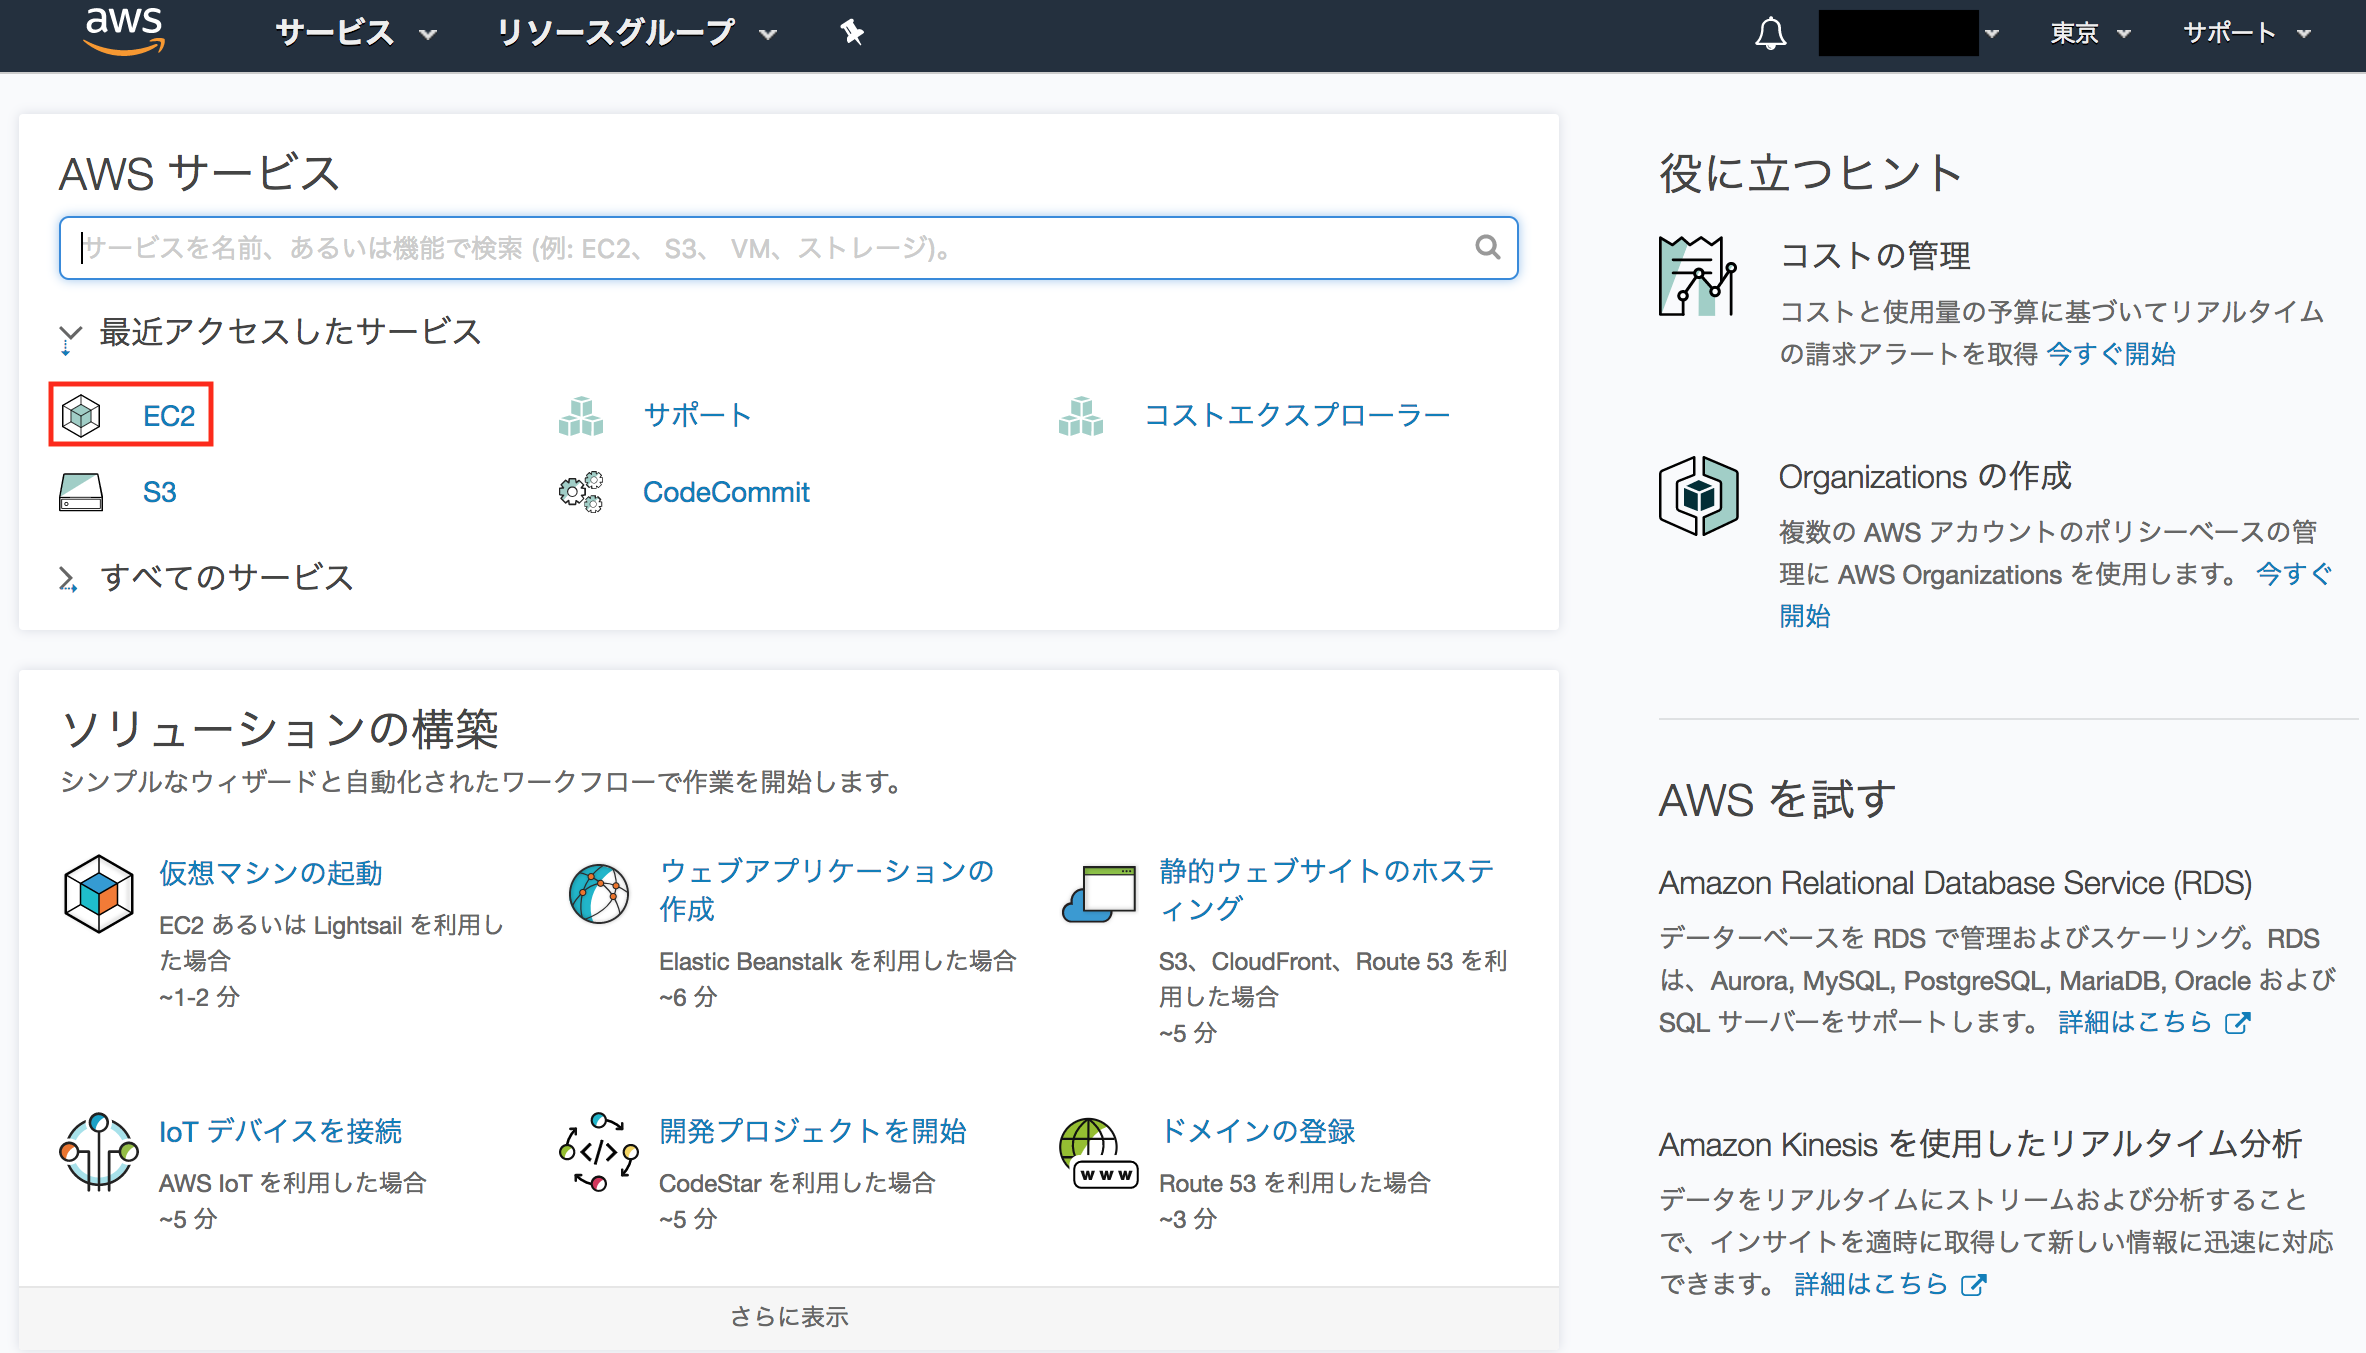The image size is (2366, 1353).
Task: Click the CodeCommit gears icon
Action: tap(581, 492)
